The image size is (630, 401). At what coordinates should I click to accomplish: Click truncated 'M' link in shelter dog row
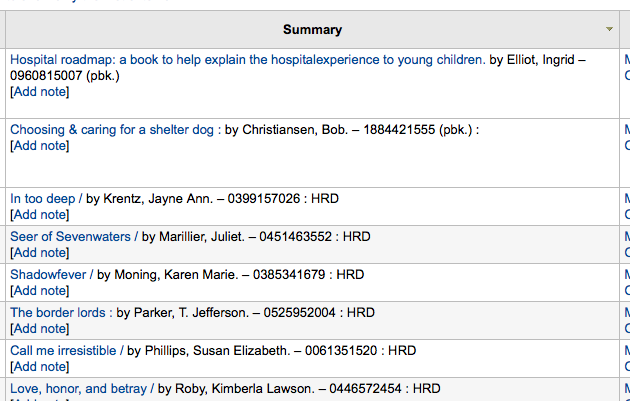[x=626, y=129]
